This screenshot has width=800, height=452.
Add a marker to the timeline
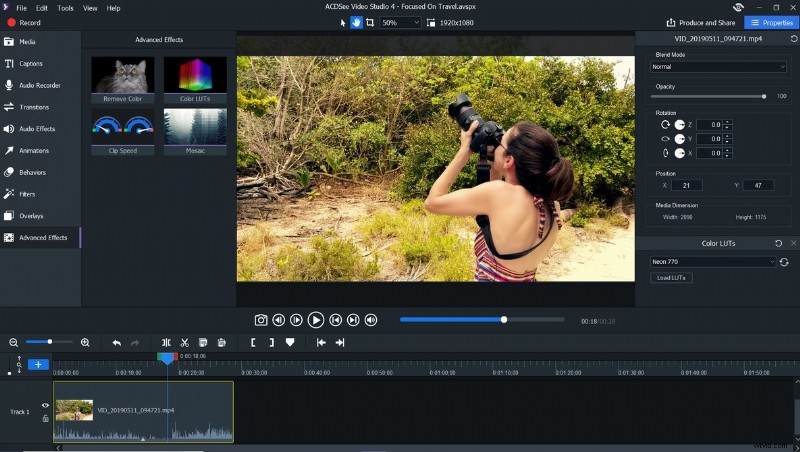click(290, 342)
